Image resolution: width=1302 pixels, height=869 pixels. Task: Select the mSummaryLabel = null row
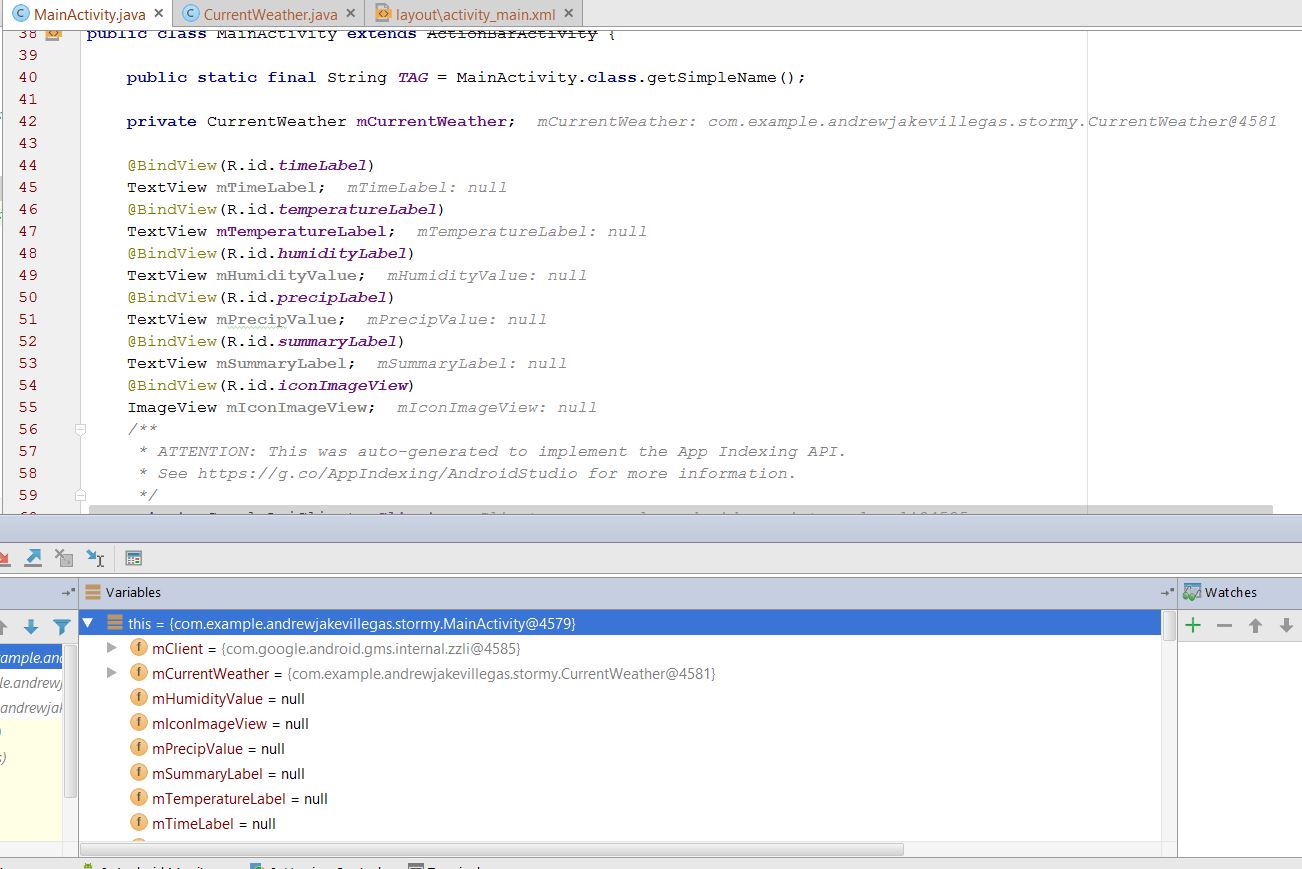click(x=620, y=773)
